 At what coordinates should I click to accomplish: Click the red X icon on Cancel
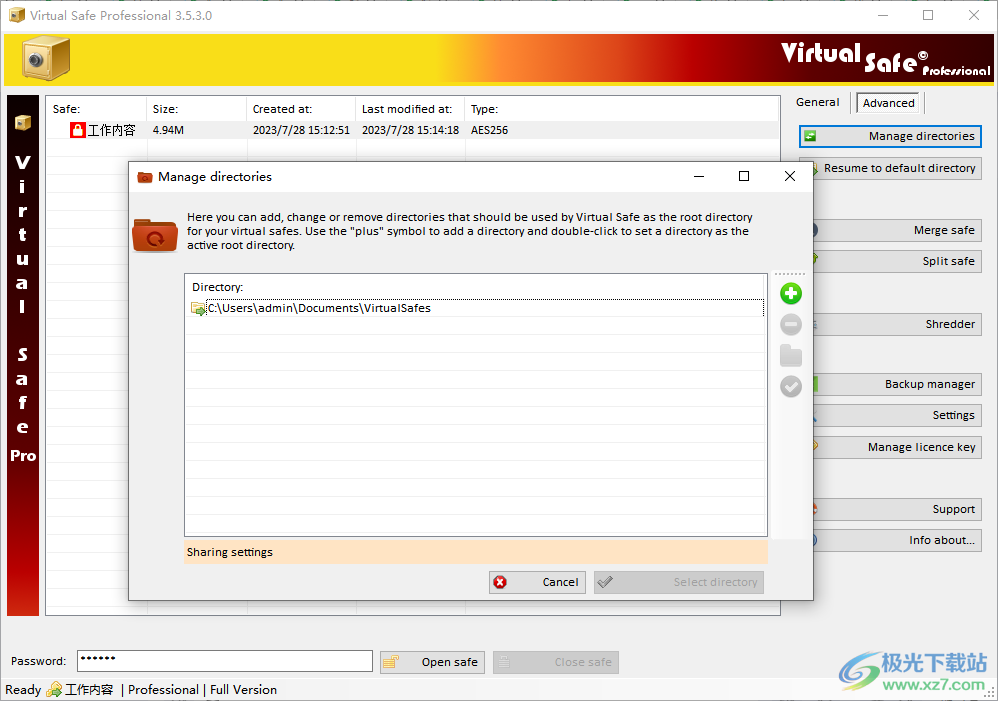[x=500, y=582]
